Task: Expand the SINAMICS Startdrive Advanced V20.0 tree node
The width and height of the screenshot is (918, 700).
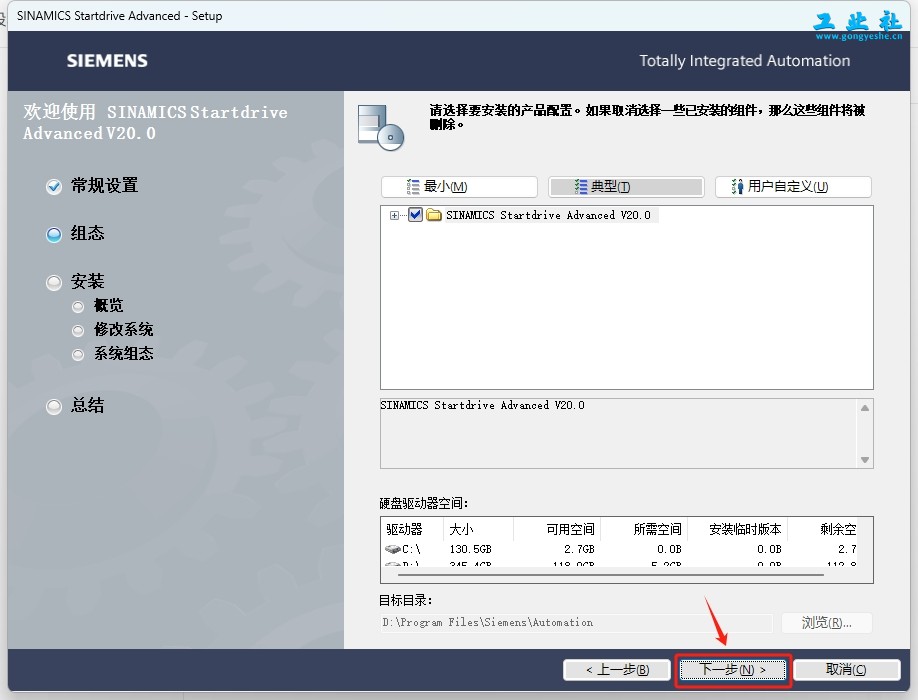Action: click(394, 215)
